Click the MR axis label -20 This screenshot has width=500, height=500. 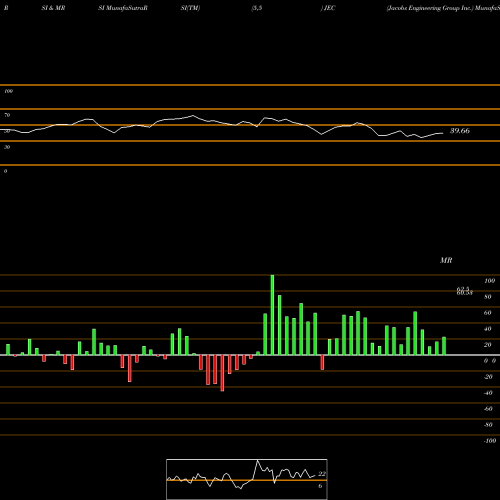[488, 377]
